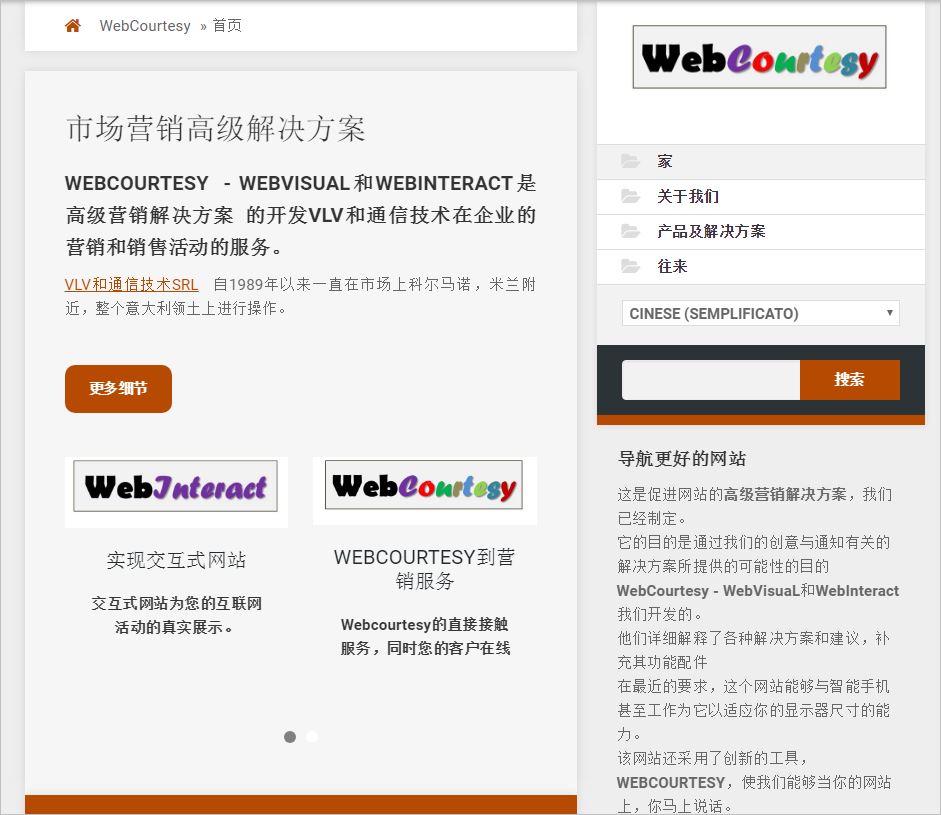Screen dimensions: 941x815
Task: Open the WebCourtesy breadcrumb link
Action: pyautogui.click(x=145, y=26)
